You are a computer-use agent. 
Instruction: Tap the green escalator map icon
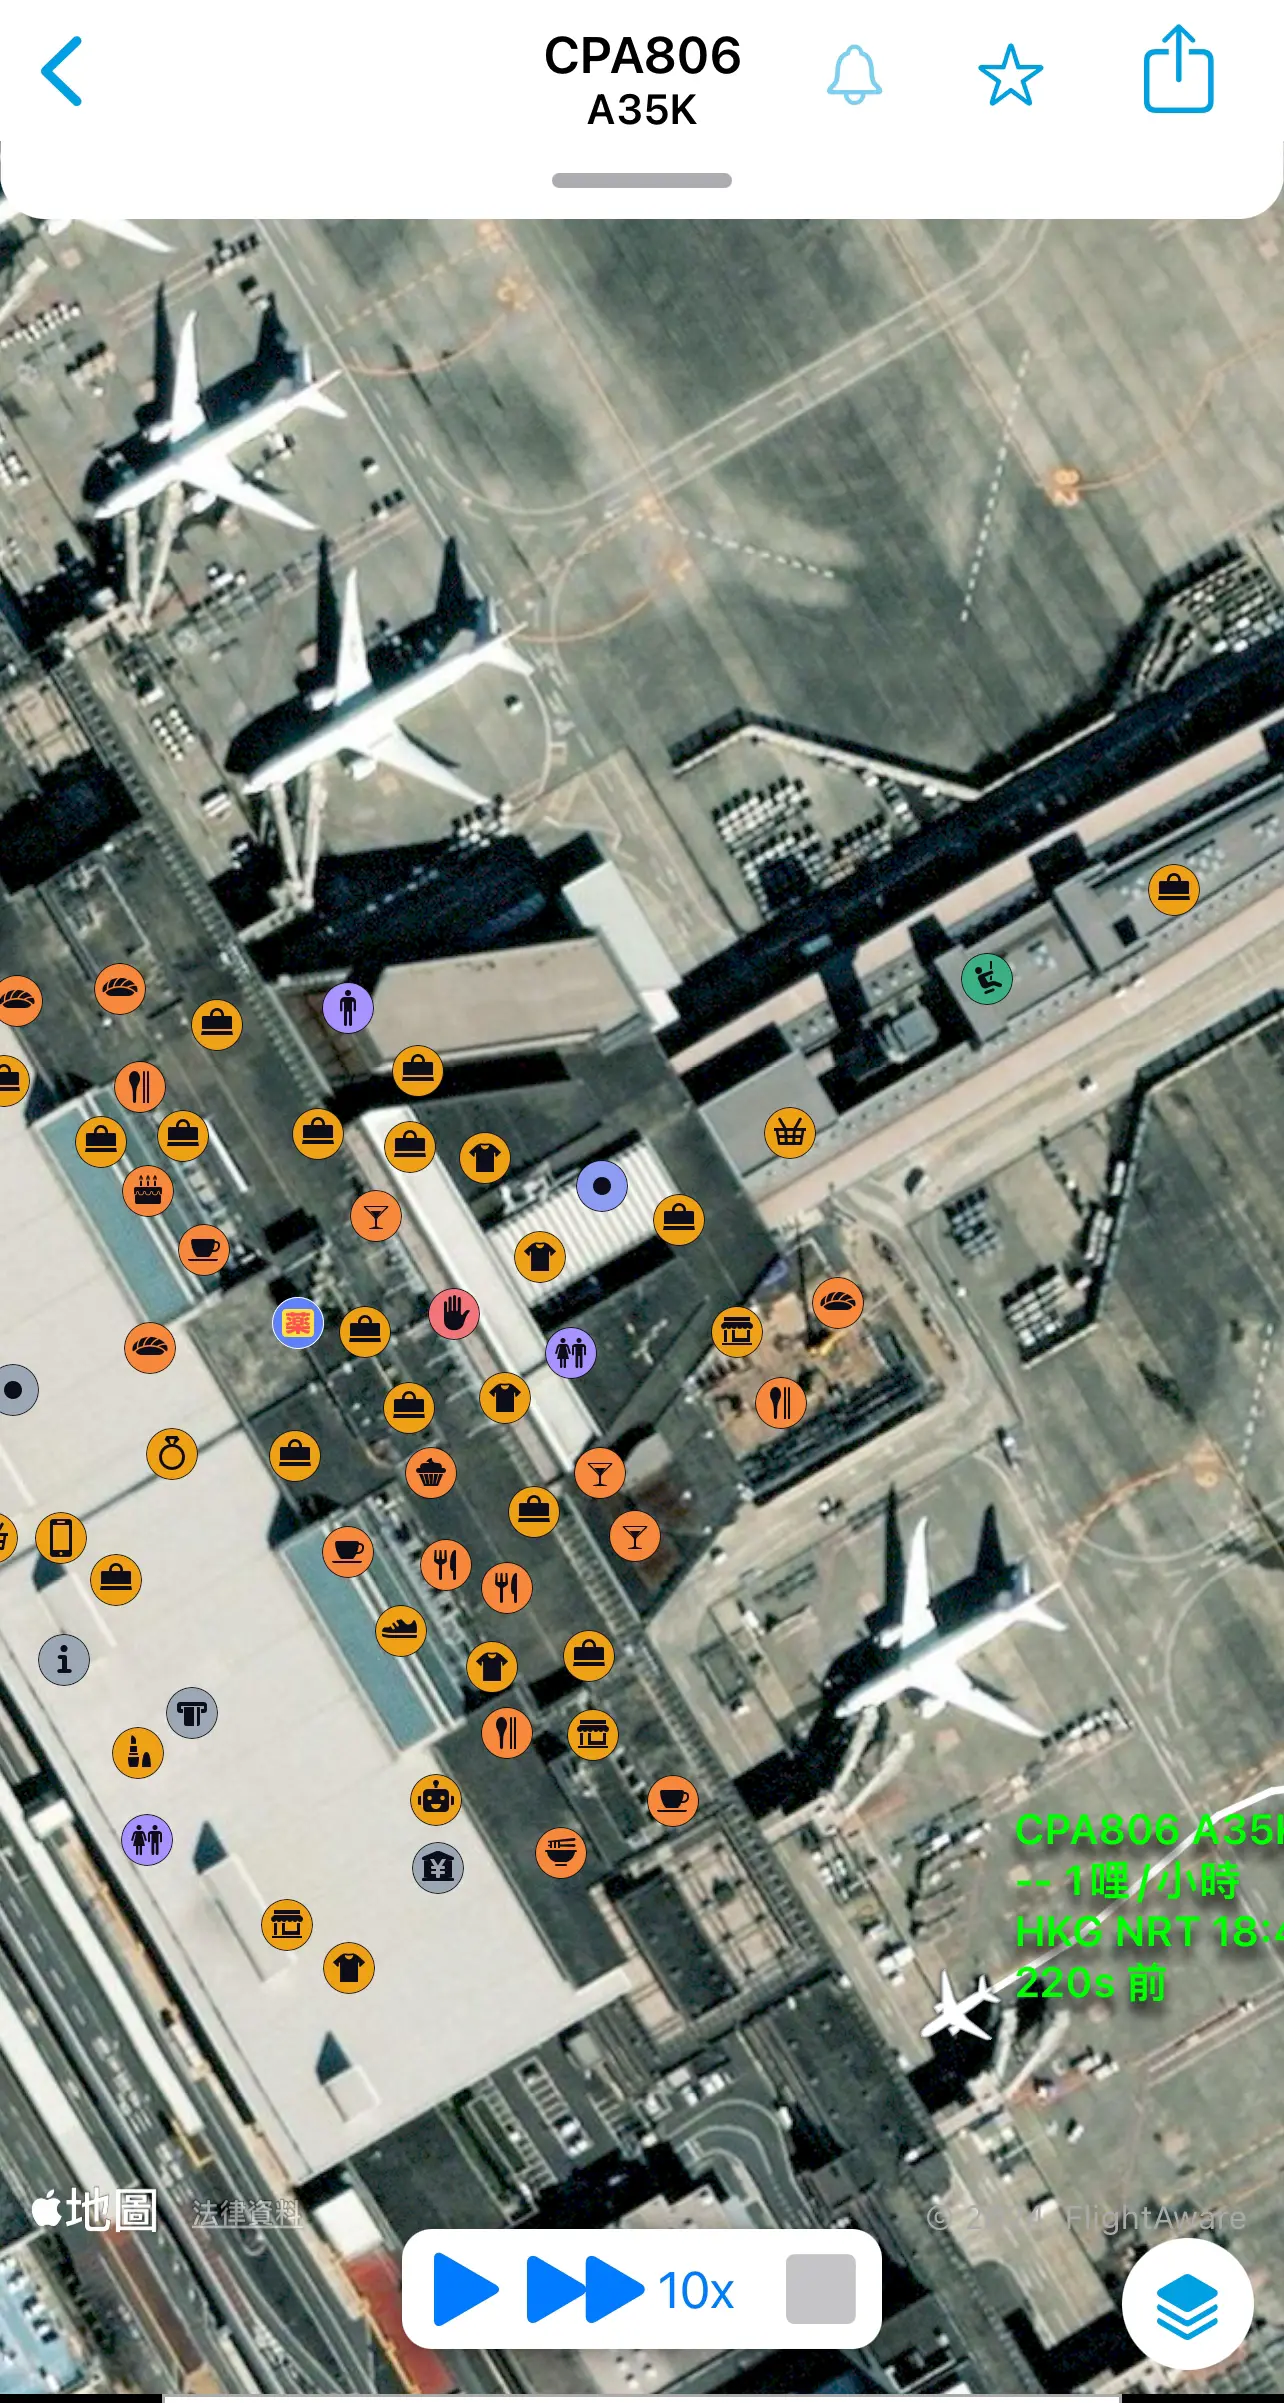(x=987, y=978)
